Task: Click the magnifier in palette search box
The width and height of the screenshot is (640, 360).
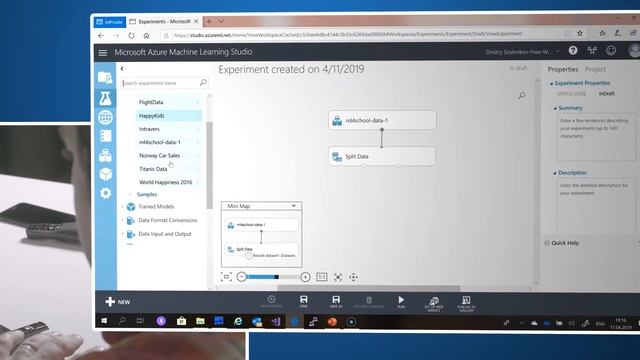Action: 203,83
